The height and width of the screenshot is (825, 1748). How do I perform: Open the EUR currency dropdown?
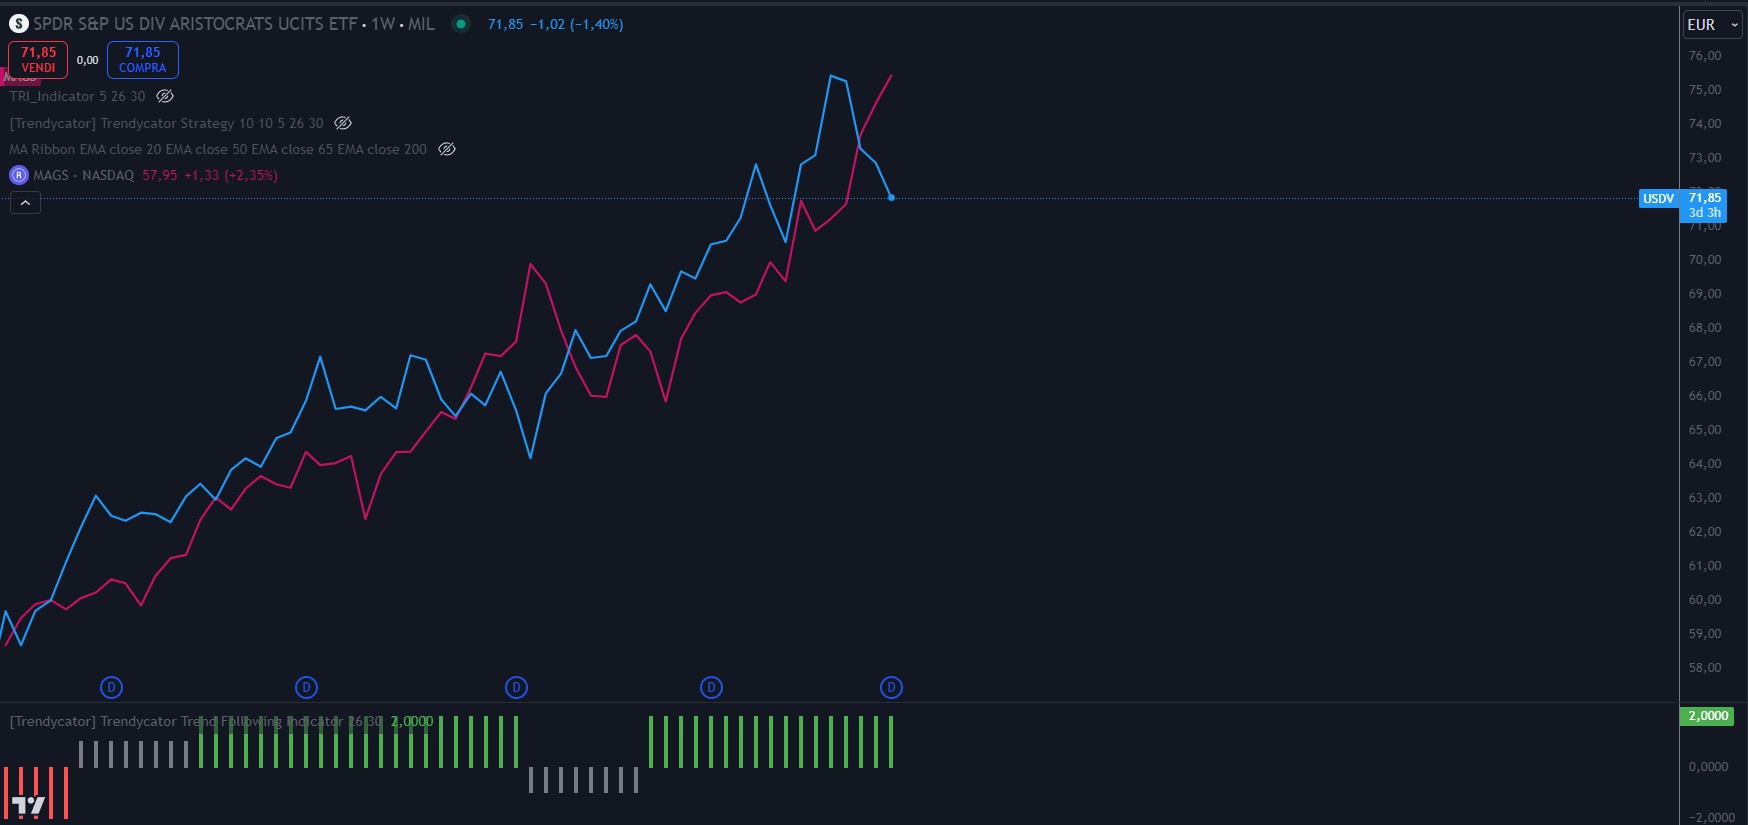[x=1711, y=25]
